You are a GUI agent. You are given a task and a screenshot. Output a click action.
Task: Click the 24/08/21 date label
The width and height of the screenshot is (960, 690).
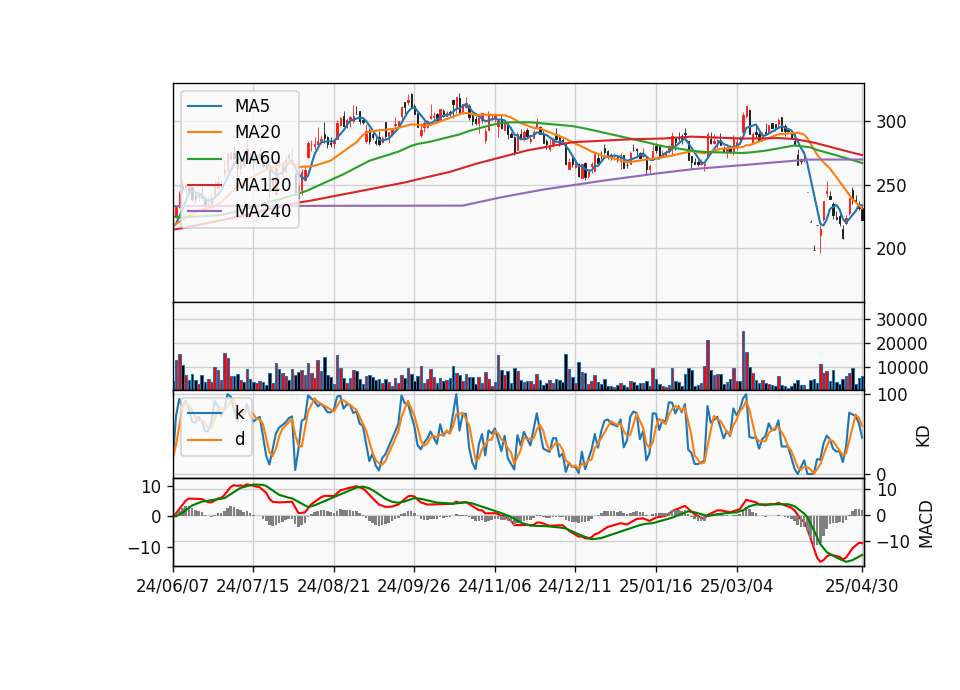(x=334, y=586)
